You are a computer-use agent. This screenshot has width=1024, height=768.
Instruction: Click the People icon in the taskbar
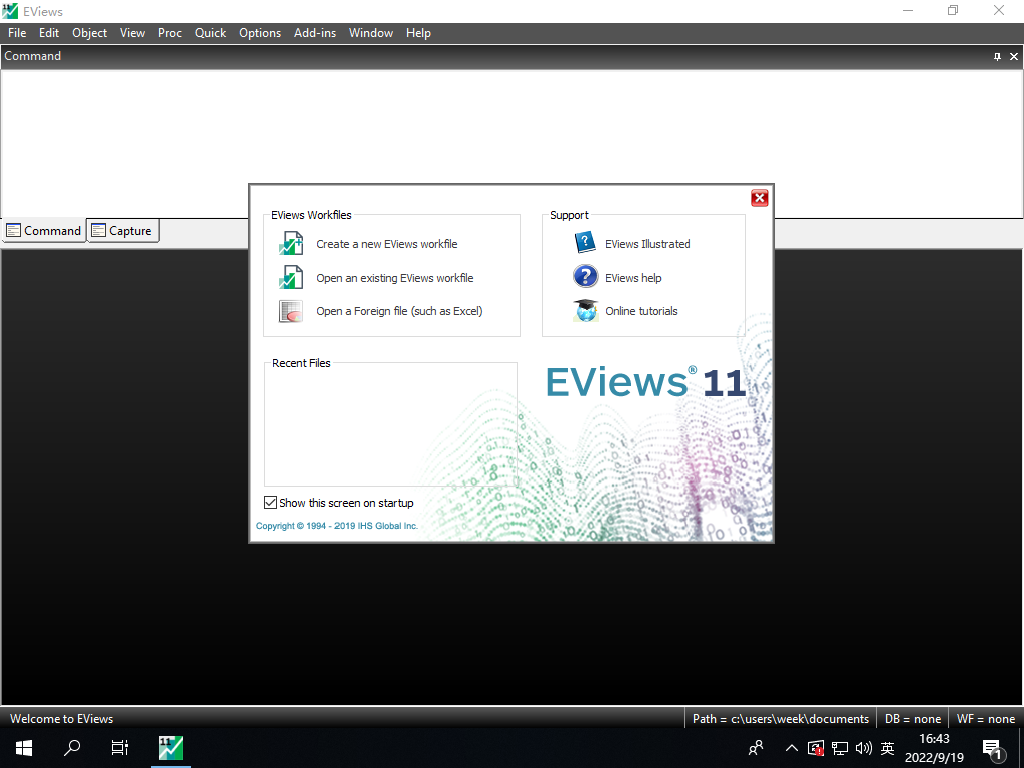756,748
